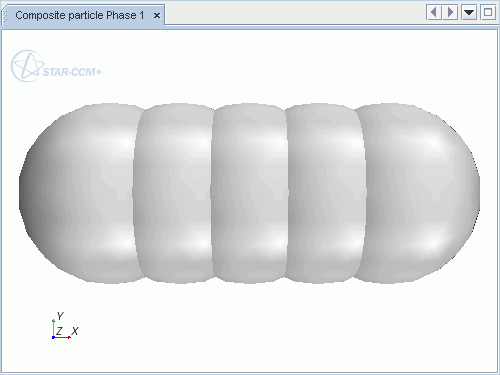Select the Composite particle Phase 1 tab
This screenshot has height=375, width=500.
click(x=80, y=15)
